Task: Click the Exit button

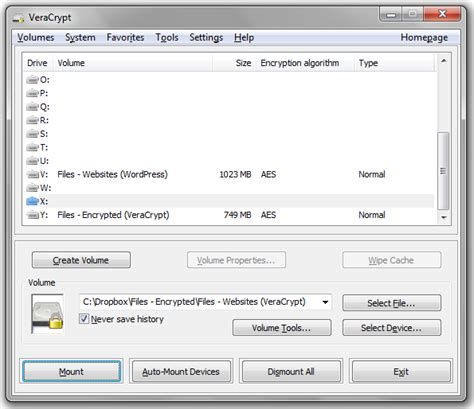Action: 401,371
